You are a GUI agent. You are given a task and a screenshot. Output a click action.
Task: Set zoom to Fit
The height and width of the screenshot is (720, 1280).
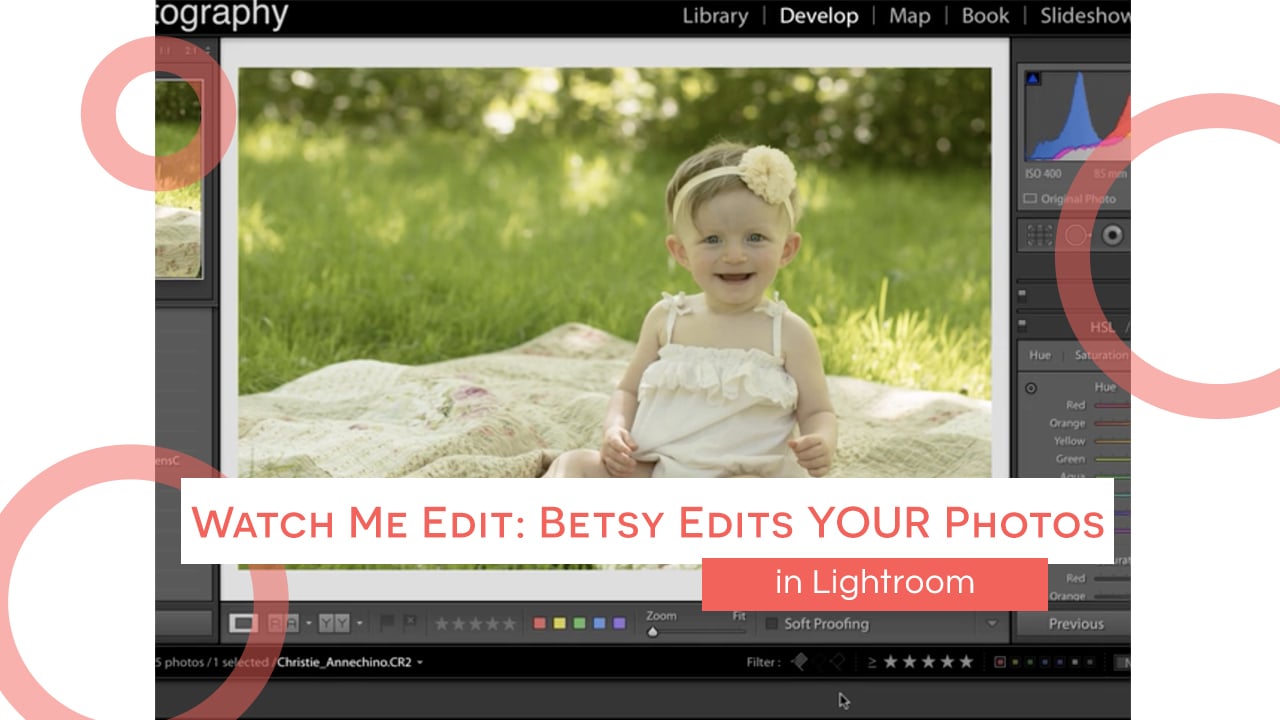tap(739, 616)
